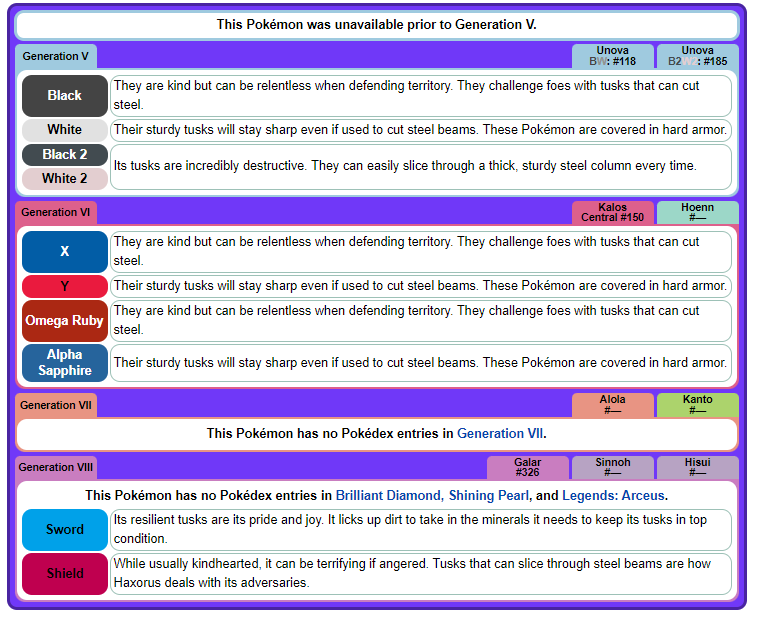Click the Shield game label
This screenshot has height=620, width=758.
(x=65, y=574)
